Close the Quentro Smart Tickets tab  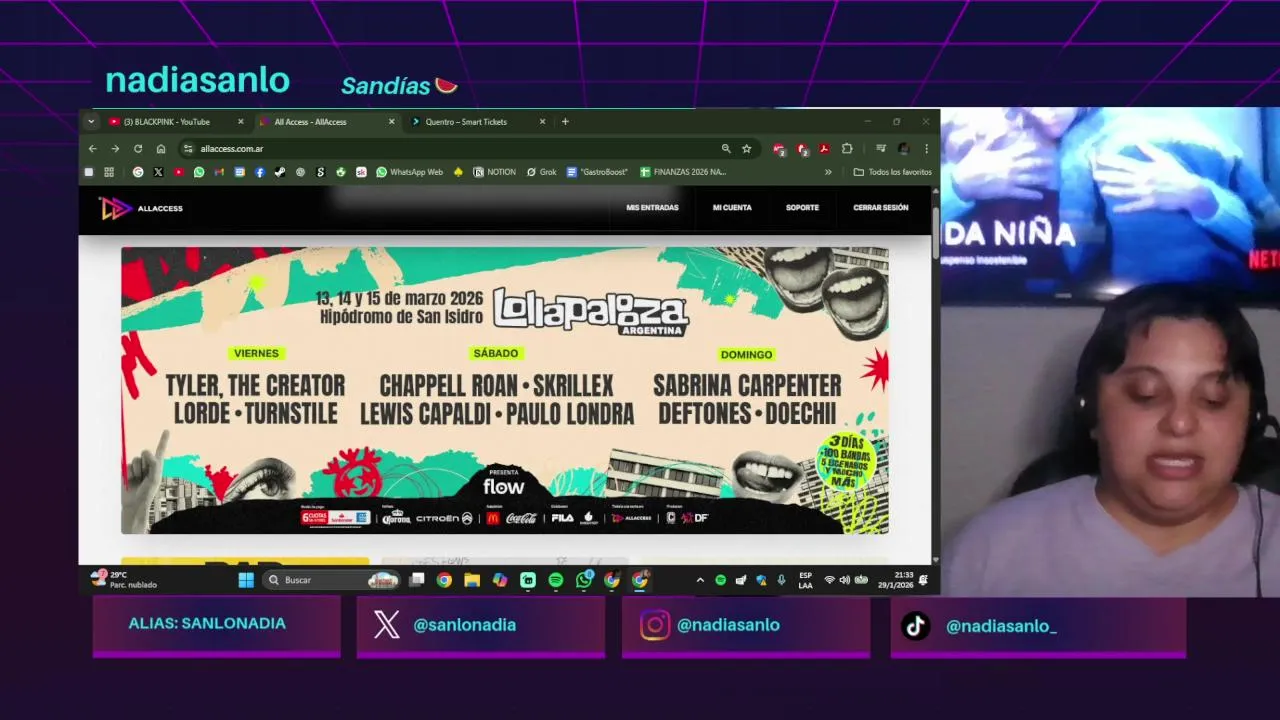(x=542, y=122)
